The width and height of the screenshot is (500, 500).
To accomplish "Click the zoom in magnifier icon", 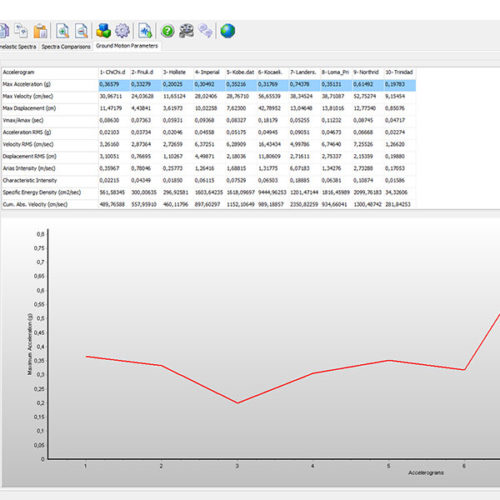I will (62, 31).
